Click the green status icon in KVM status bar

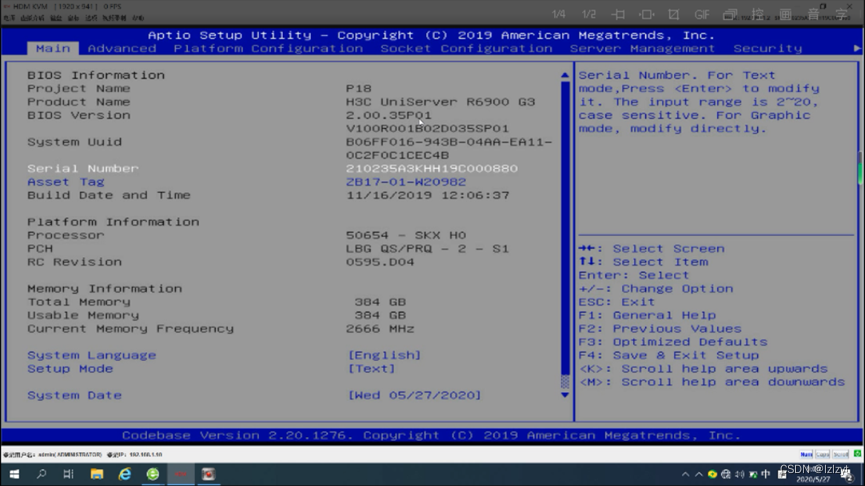(857, 454)
